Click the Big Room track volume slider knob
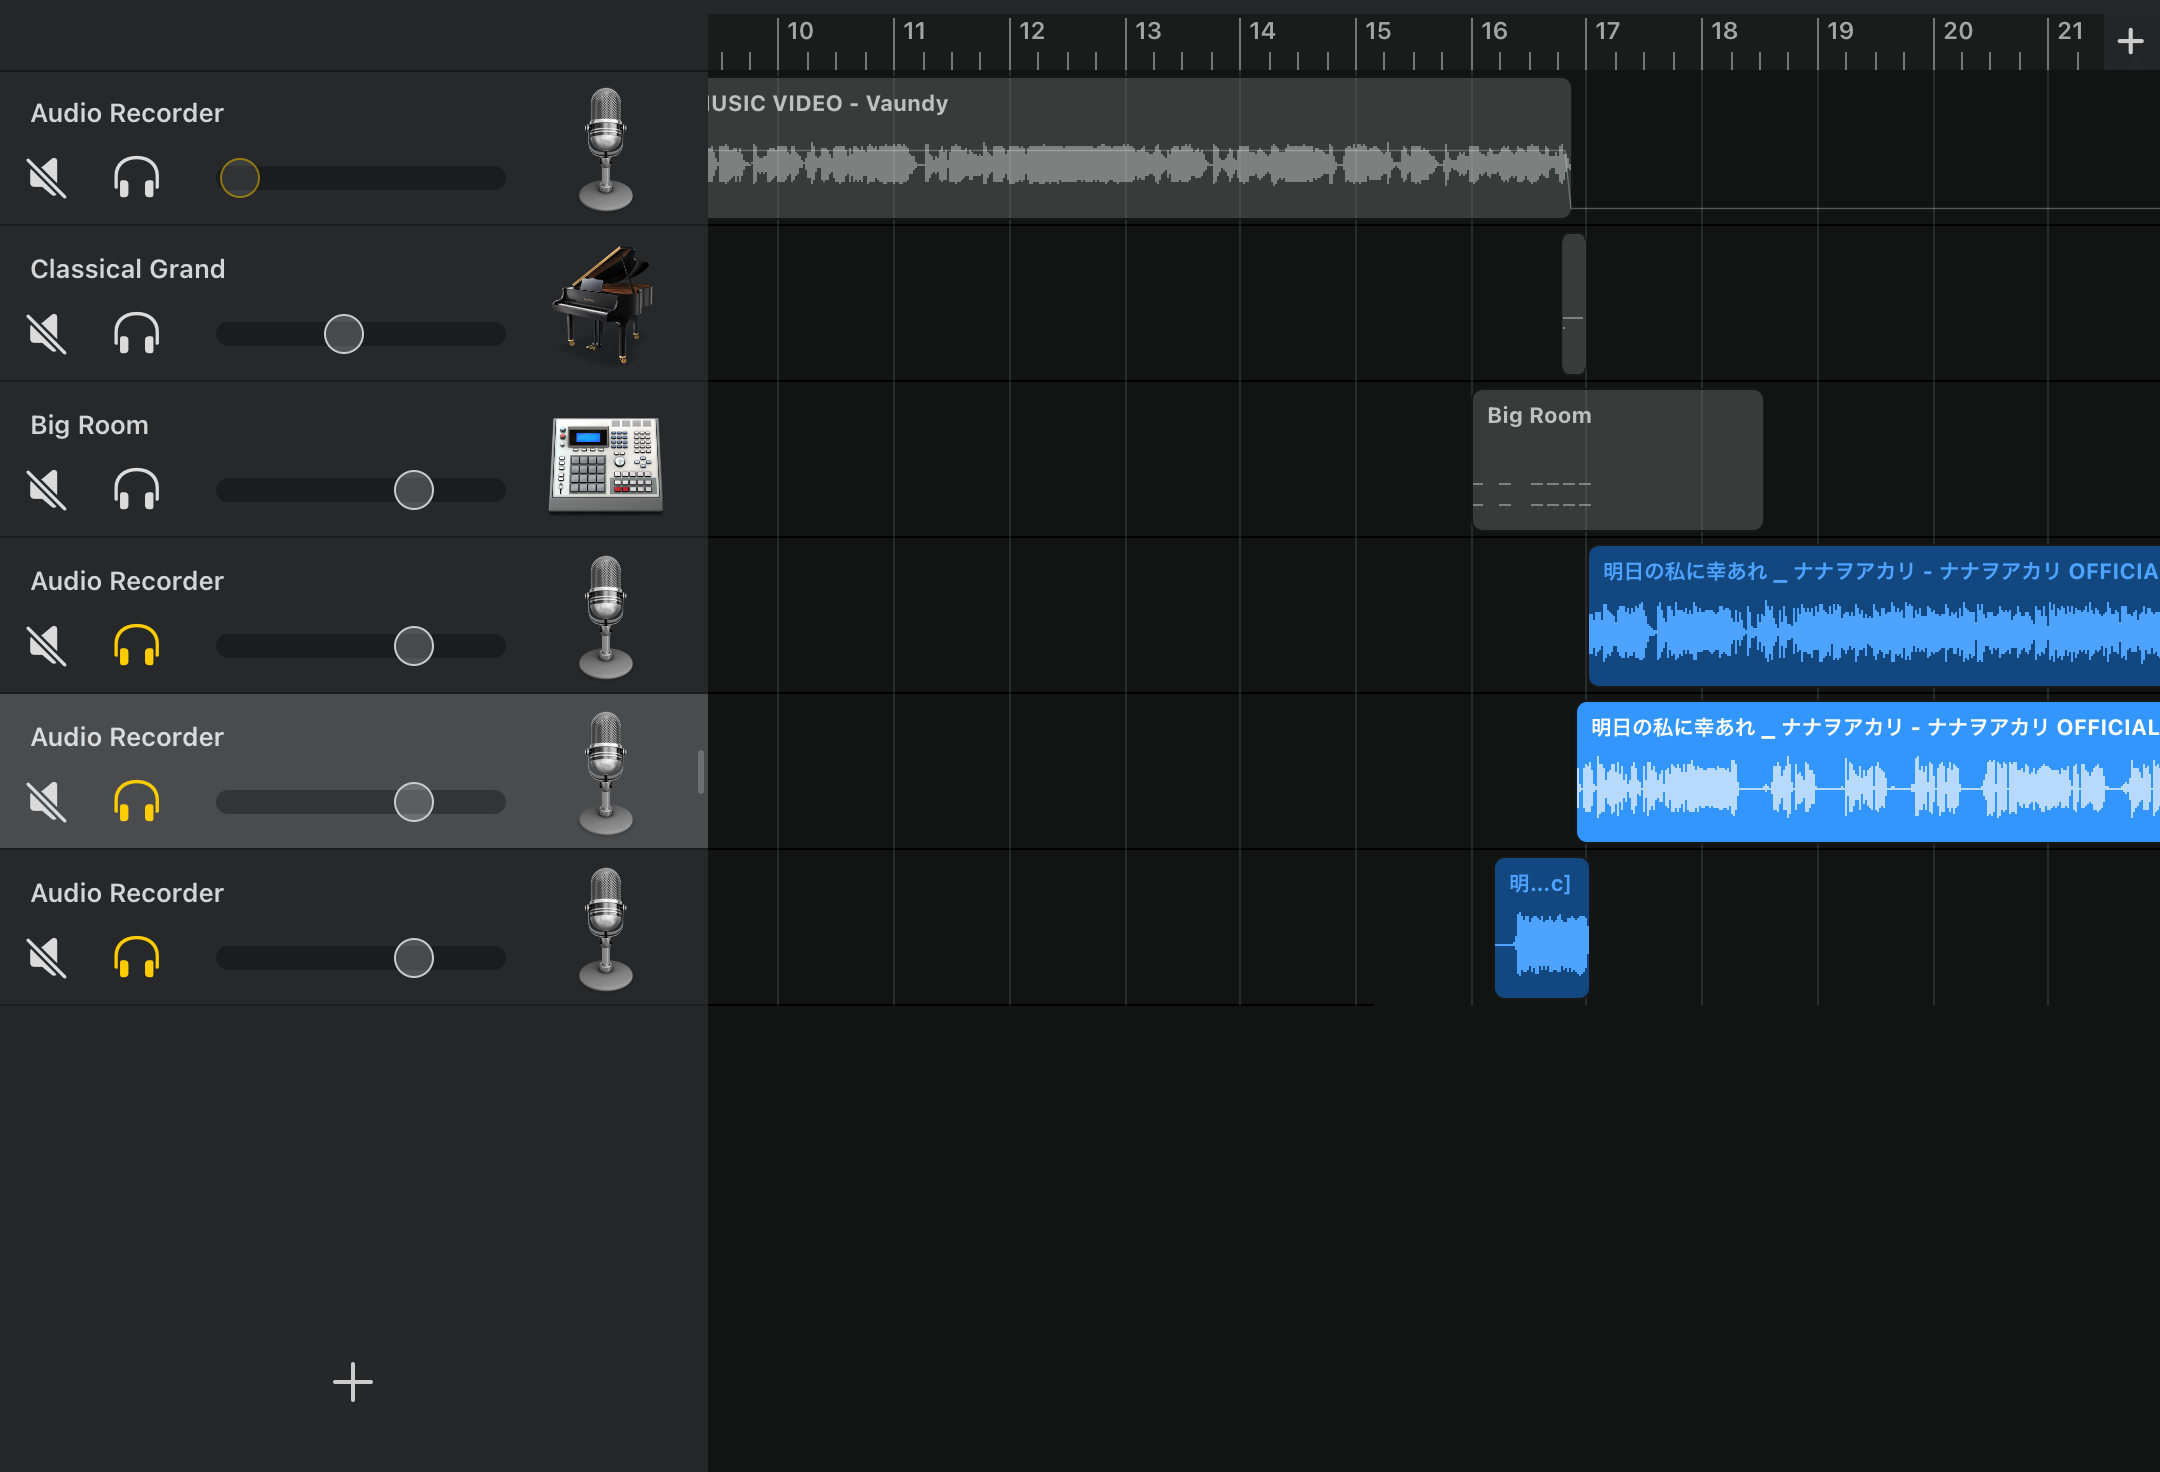Screen dimensions: 2160x1472 (x=413, y=490)
